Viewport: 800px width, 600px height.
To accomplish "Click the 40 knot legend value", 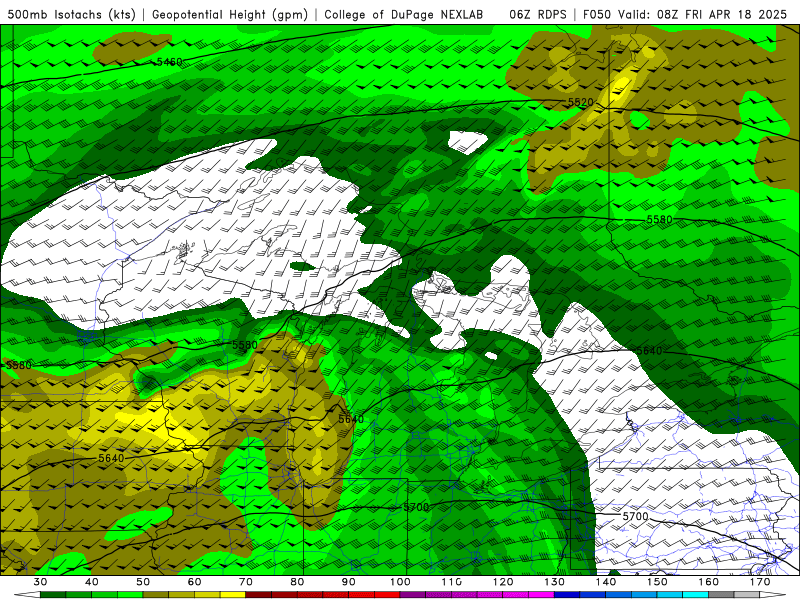I will pyautogui.click(x=92, y=582).
